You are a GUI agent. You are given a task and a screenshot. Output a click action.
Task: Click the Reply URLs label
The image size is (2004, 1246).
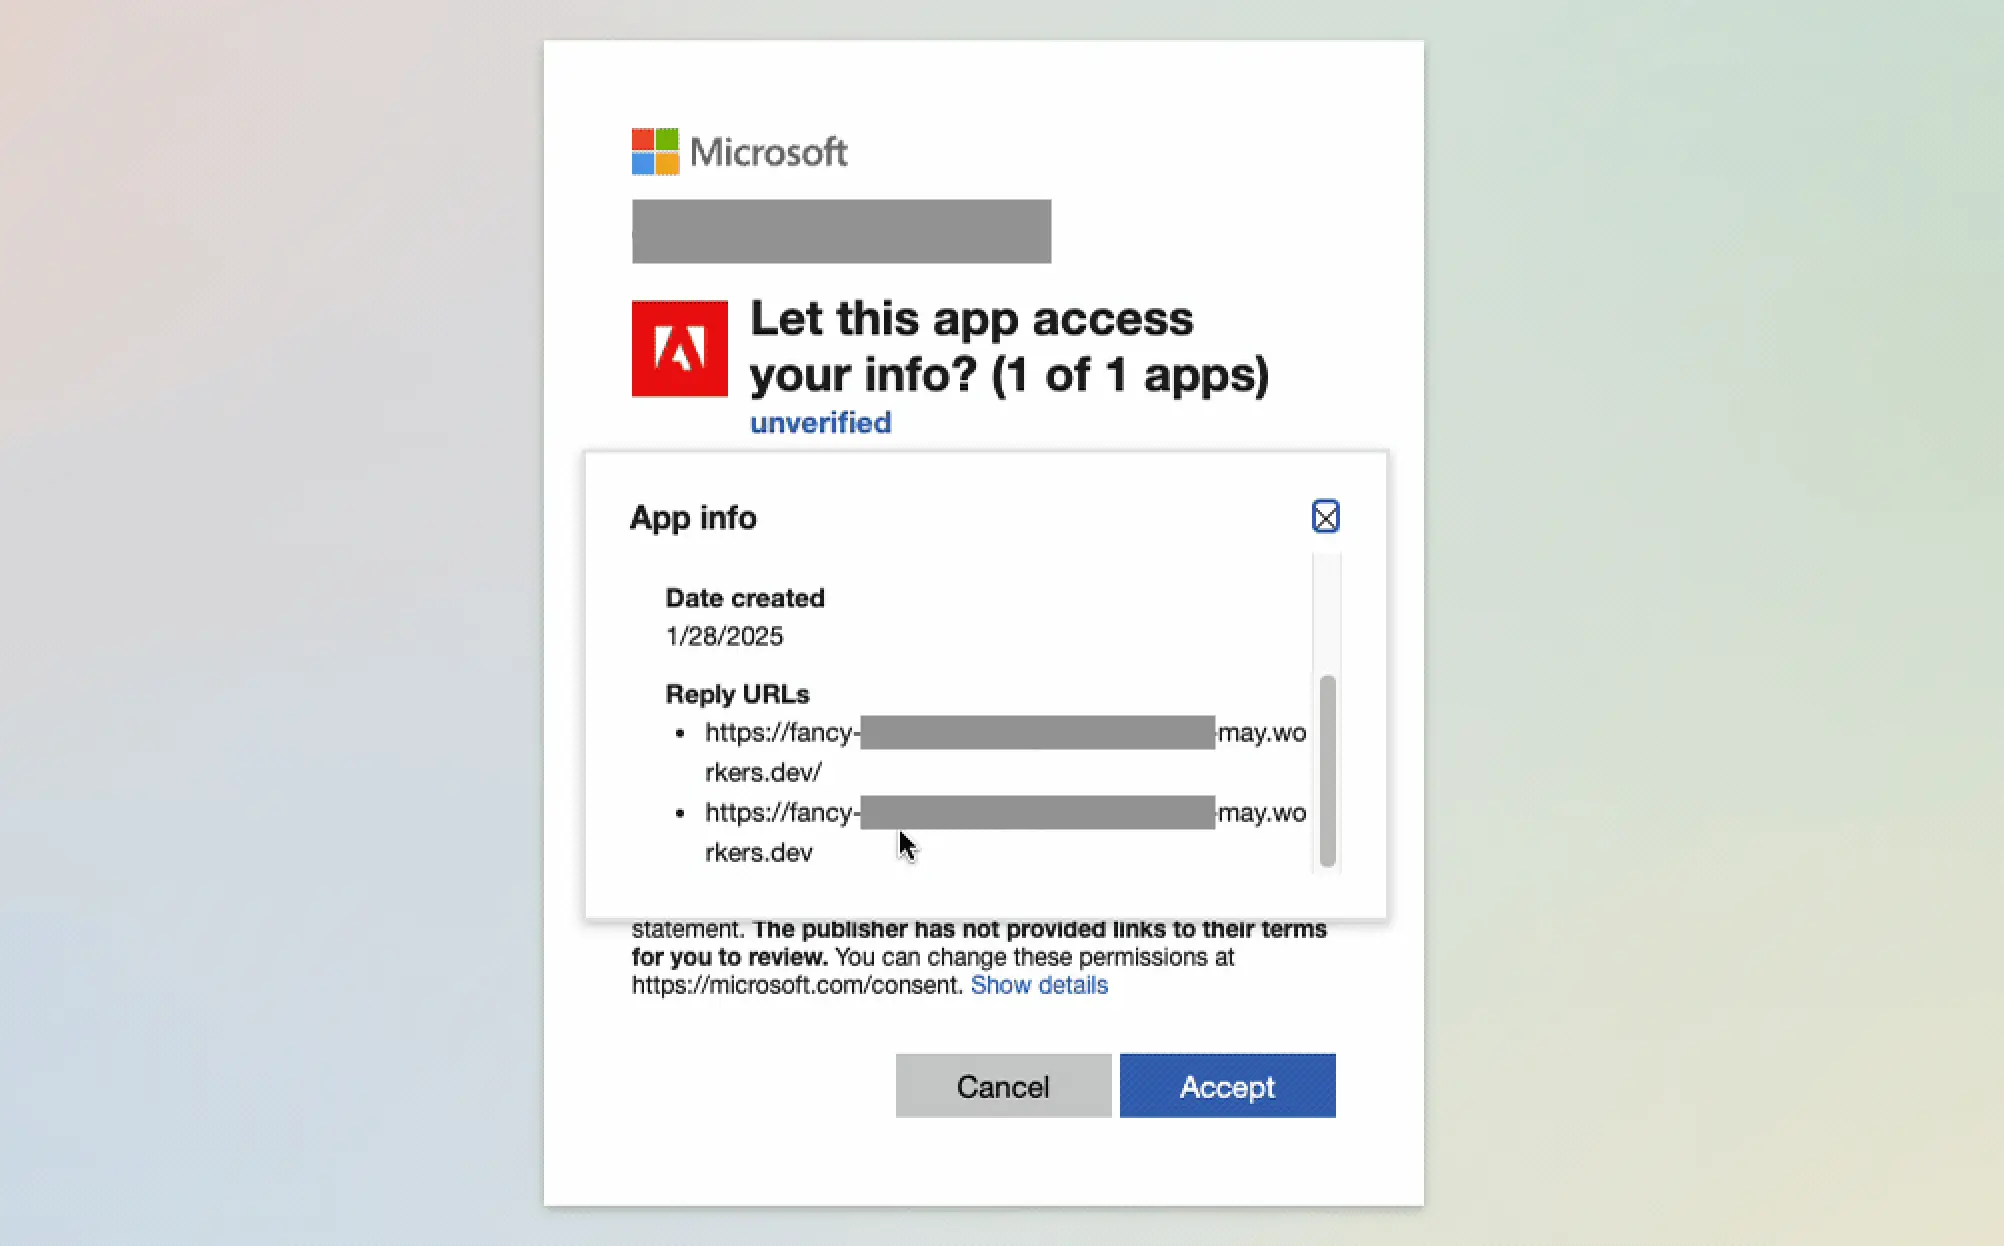click(737, 694)
